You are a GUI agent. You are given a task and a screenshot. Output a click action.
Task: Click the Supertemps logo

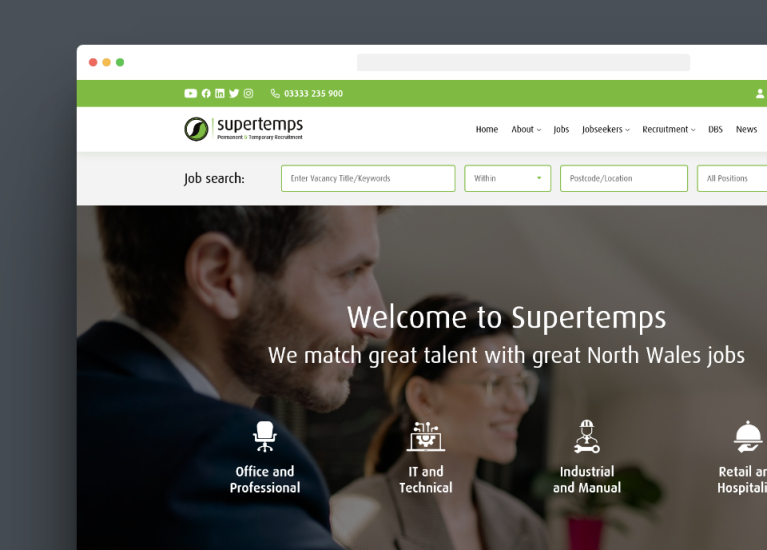[244, 129]
